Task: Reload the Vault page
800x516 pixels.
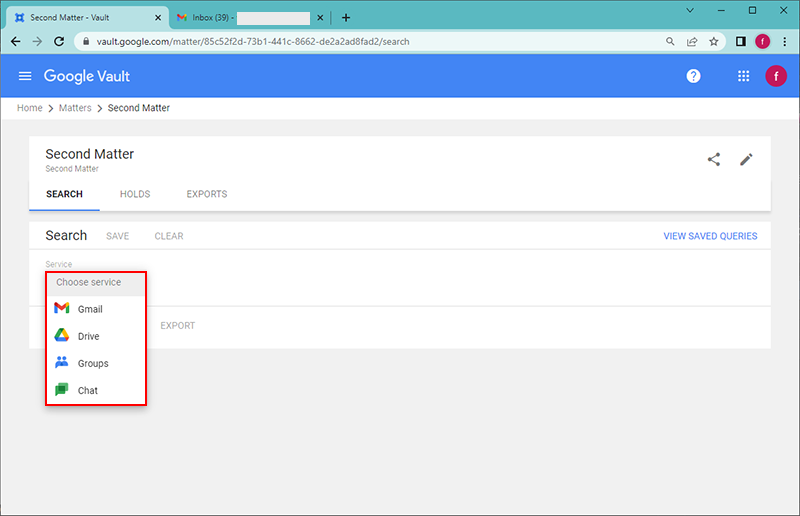Action: pyautogui.click(x=59, y=41)
